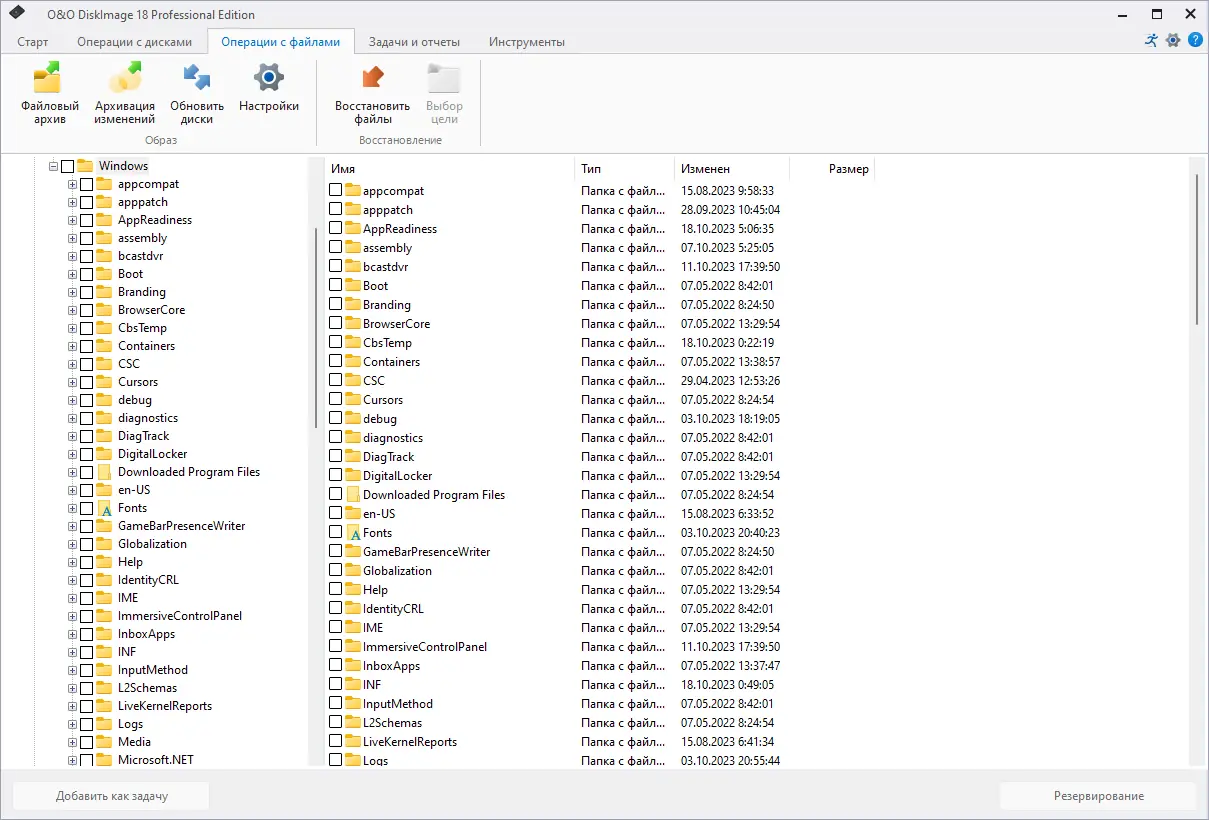Open the Задачи и отчеты tab
This screenshot has width=1209, height=820.
click(x=414, y=42)
